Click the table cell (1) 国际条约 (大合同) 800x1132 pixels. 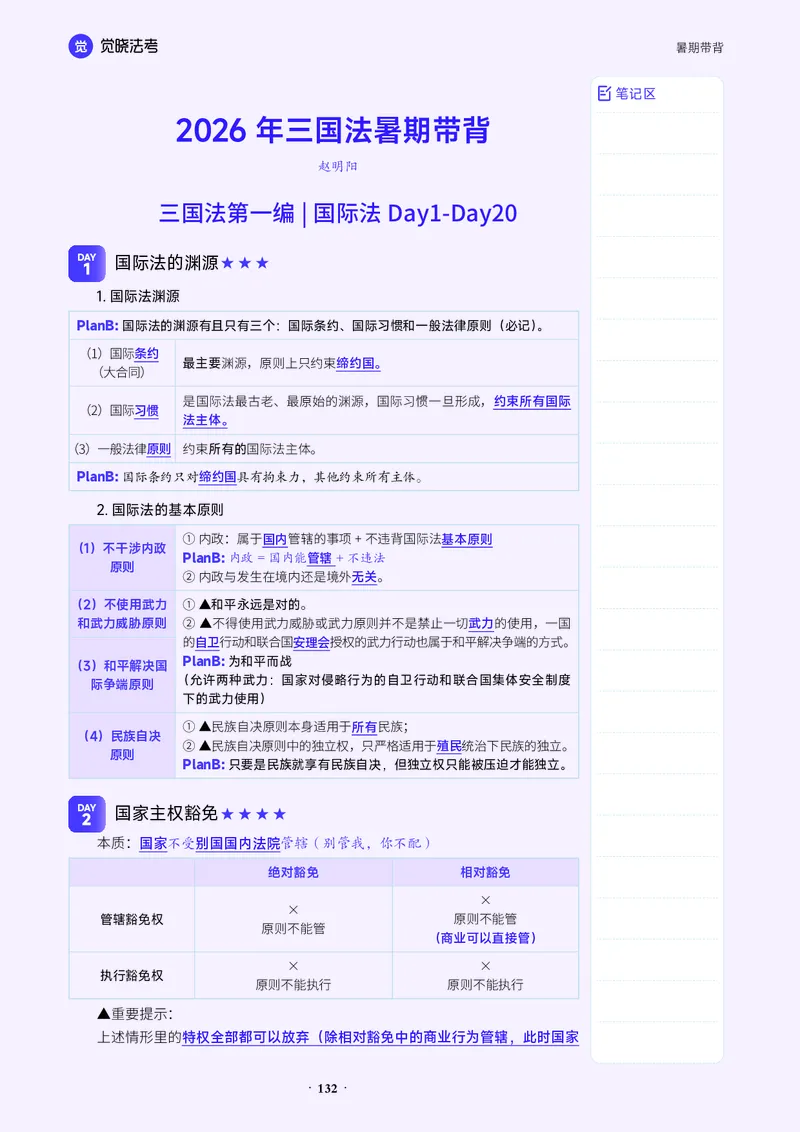click(122, 362)
